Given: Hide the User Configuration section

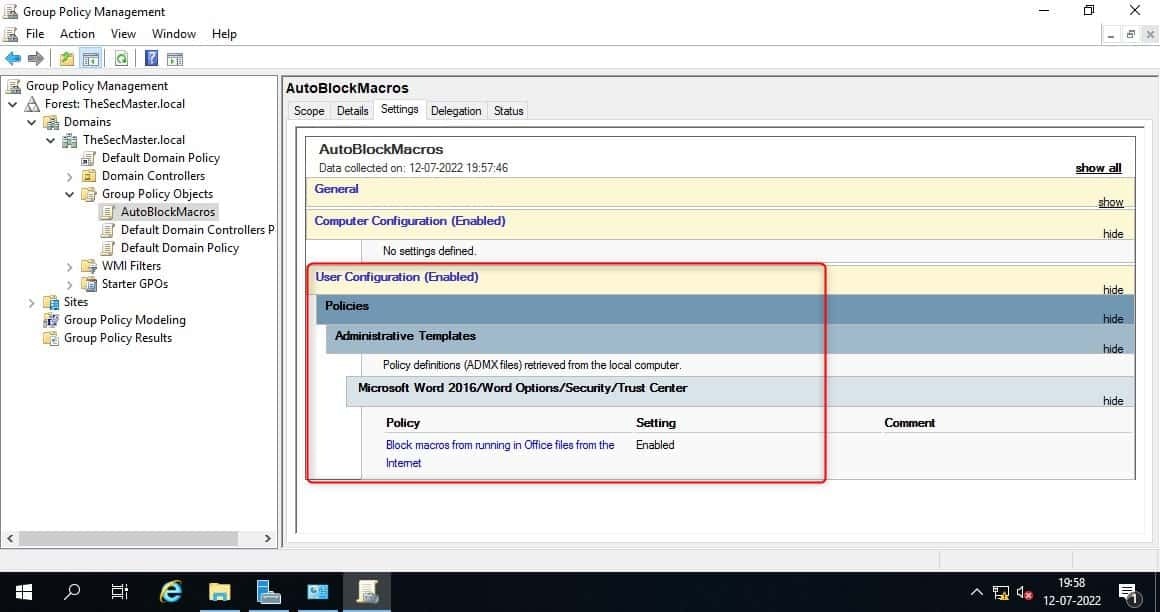Looking at the screenshot, I should coord(1113,290).
